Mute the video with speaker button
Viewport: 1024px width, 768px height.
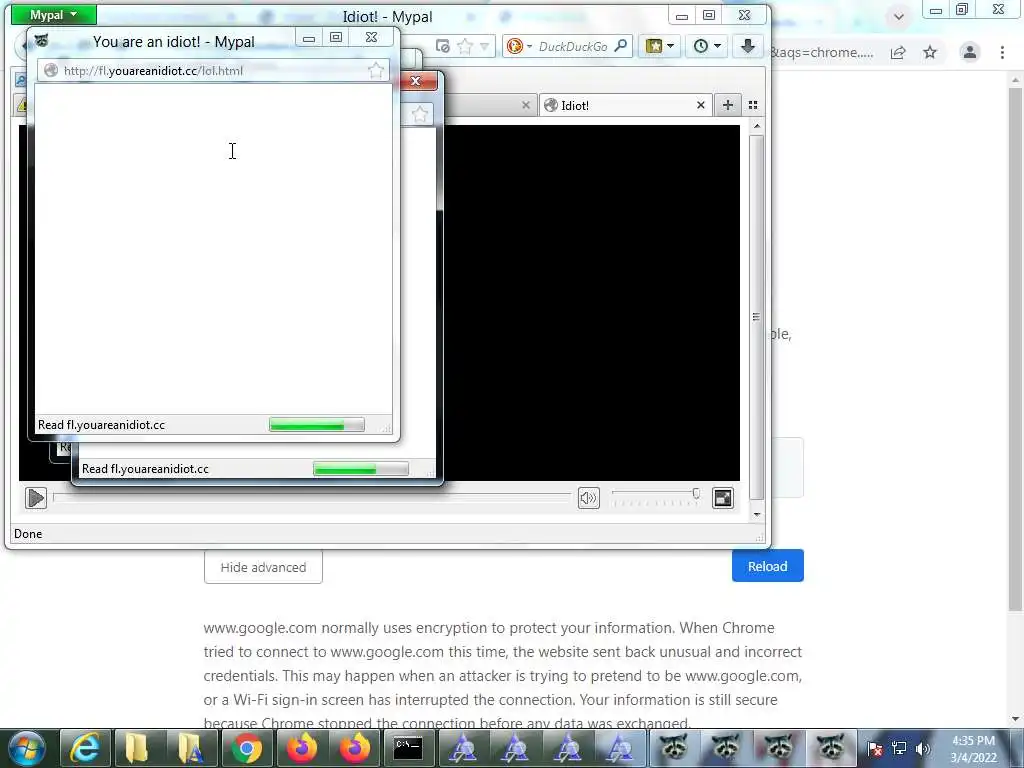pyautogui.click(x=588, y=498)
